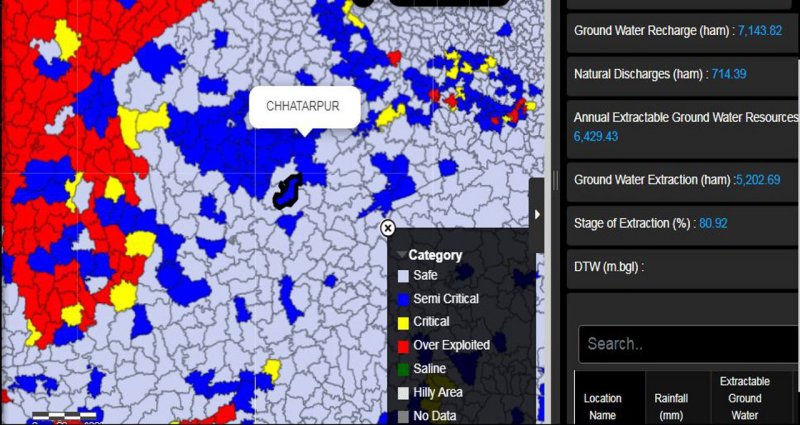Viewport: 800px width, 425px height.
Task: Close the Category legend panel
Action: coord(388,228)
